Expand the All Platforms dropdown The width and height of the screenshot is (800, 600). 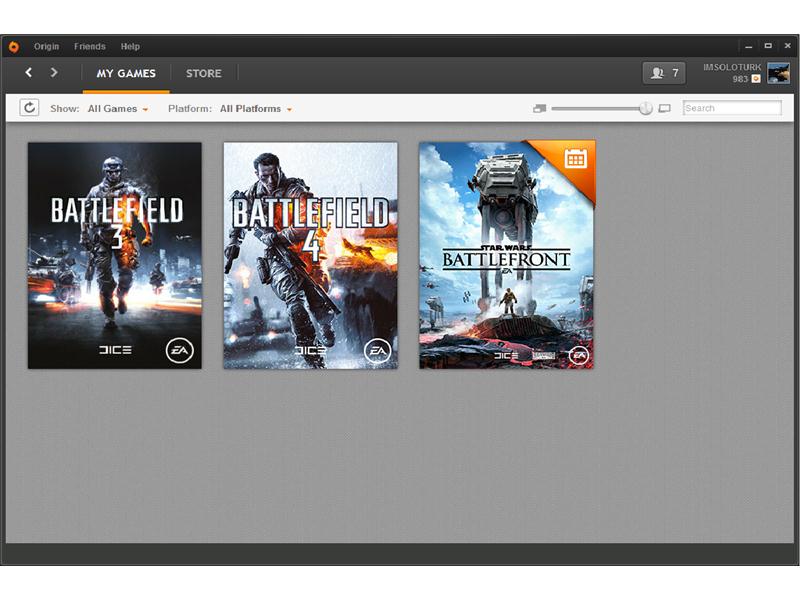[256, 109]
